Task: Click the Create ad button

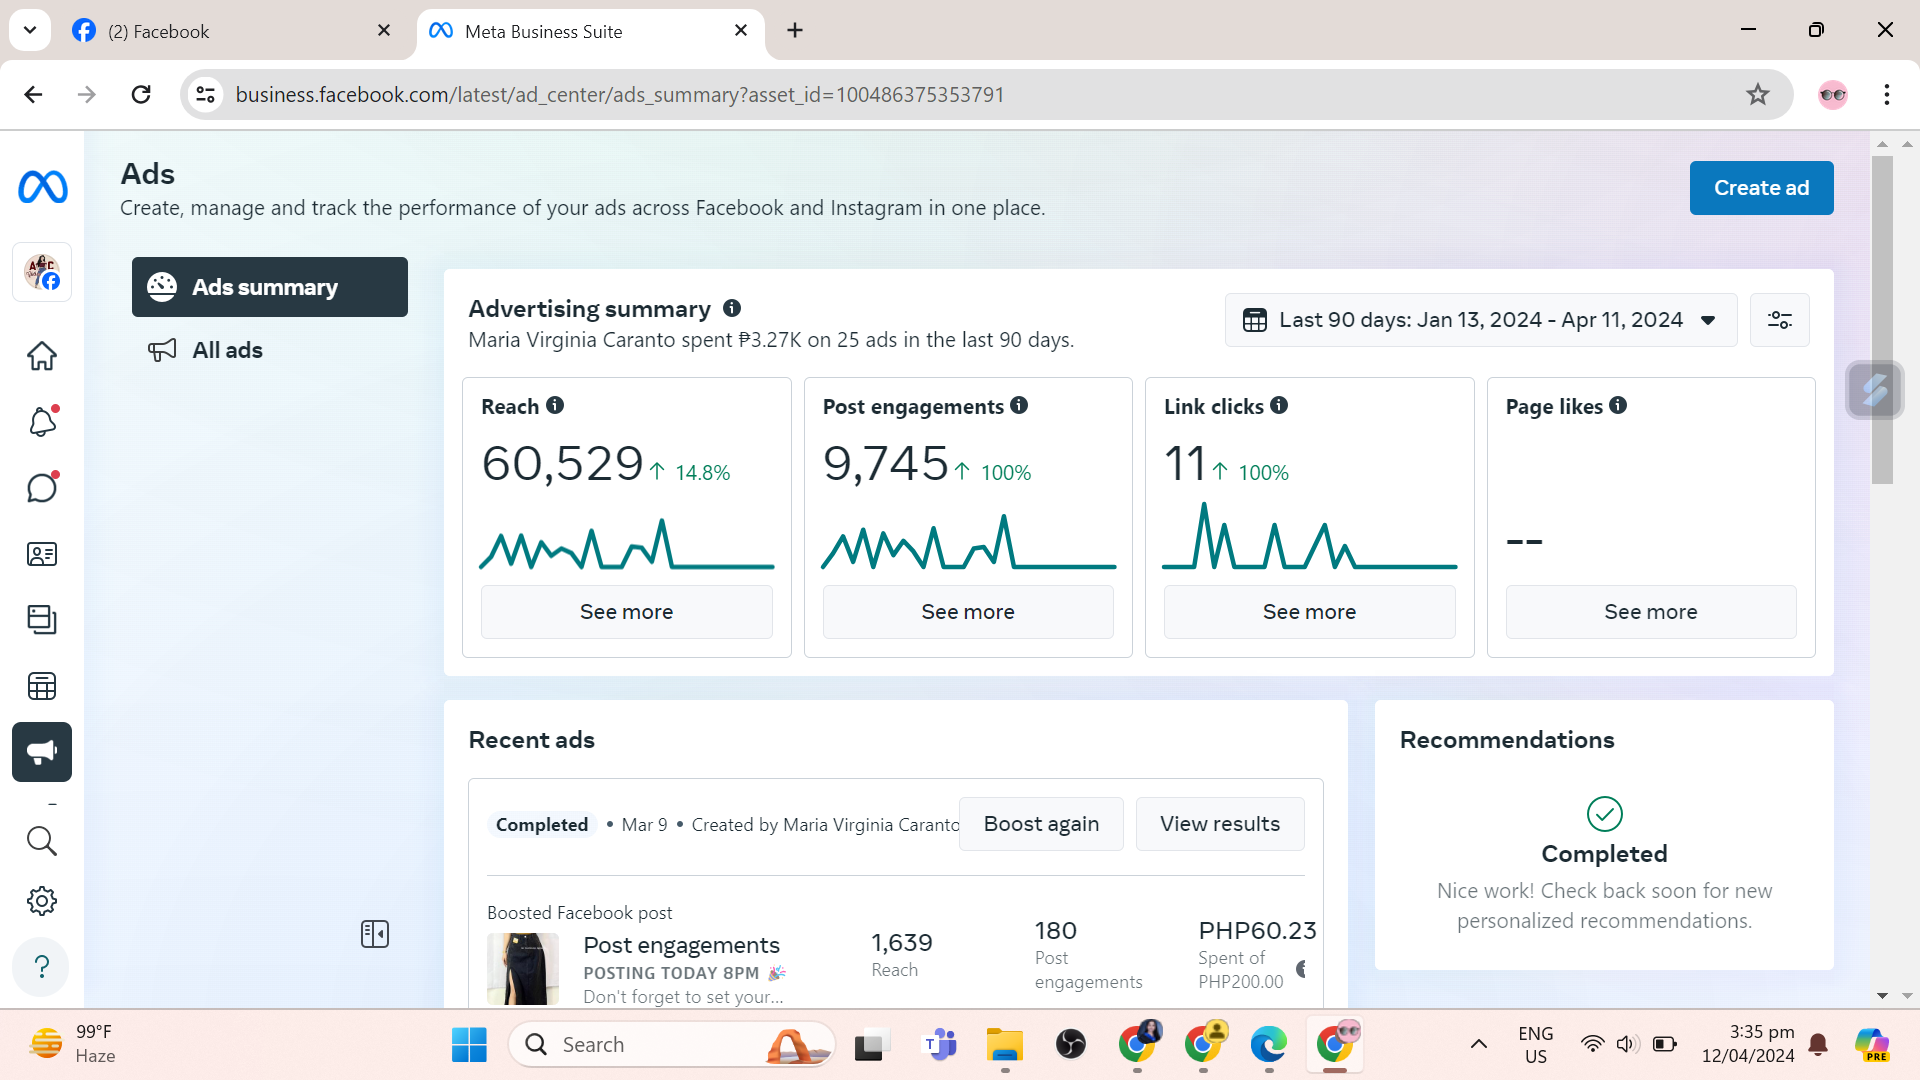Action: pyautogui.click(x=1761, y=188)
